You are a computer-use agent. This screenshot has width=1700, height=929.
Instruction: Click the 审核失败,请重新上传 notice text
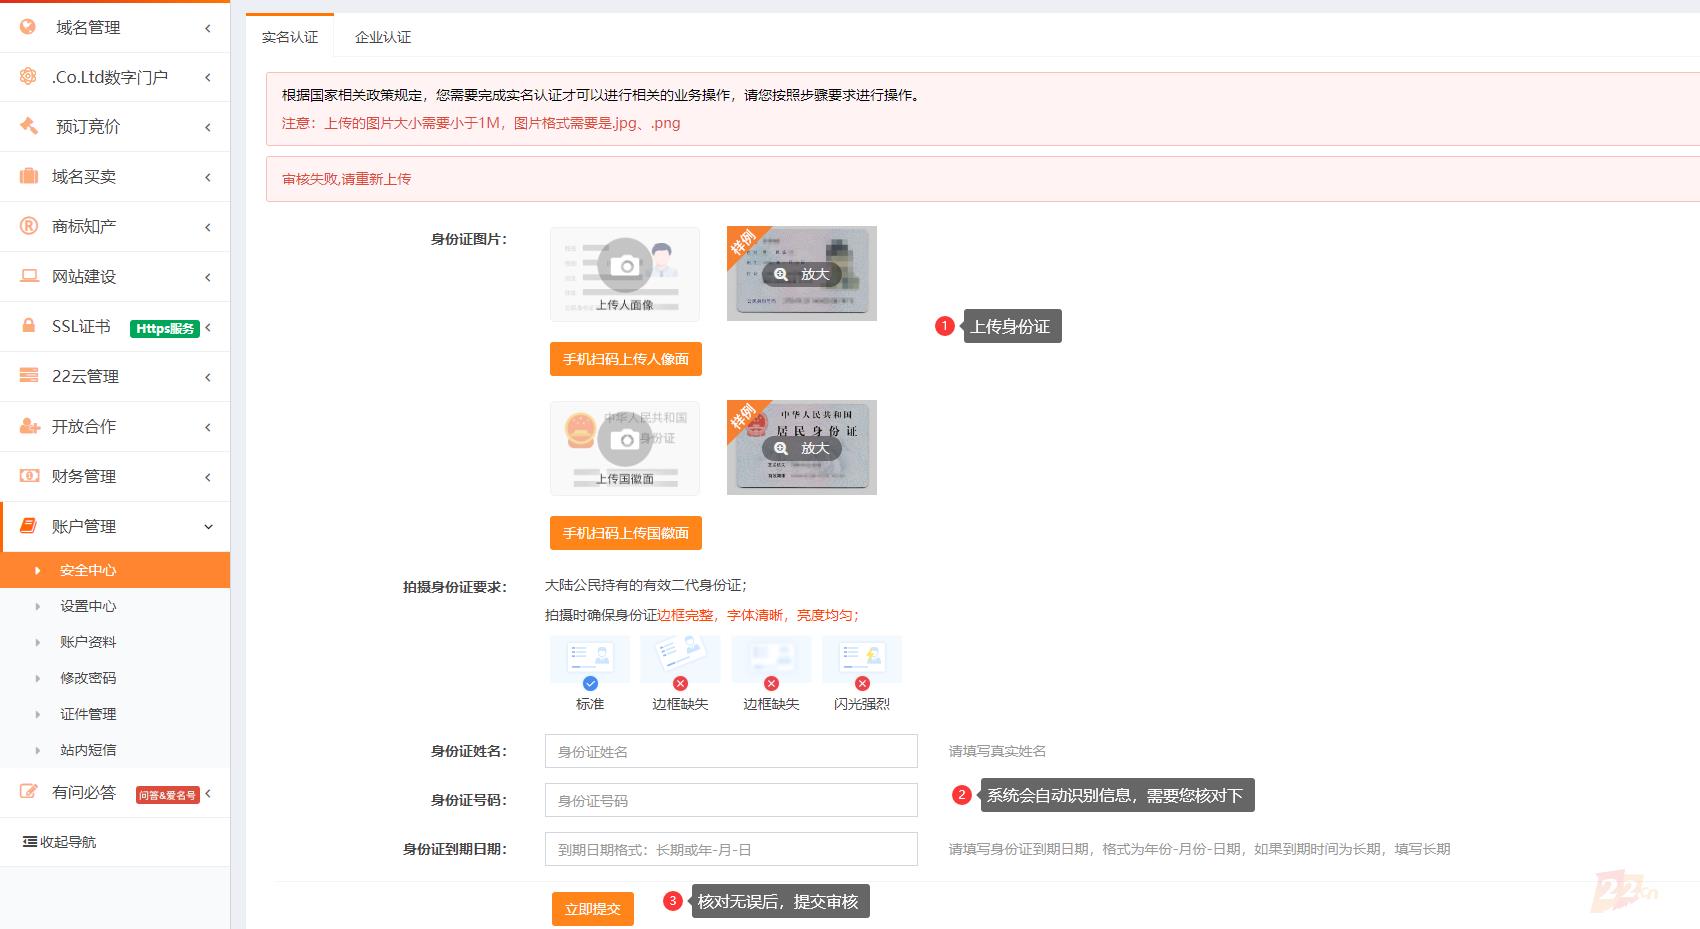tap(346, 179)
